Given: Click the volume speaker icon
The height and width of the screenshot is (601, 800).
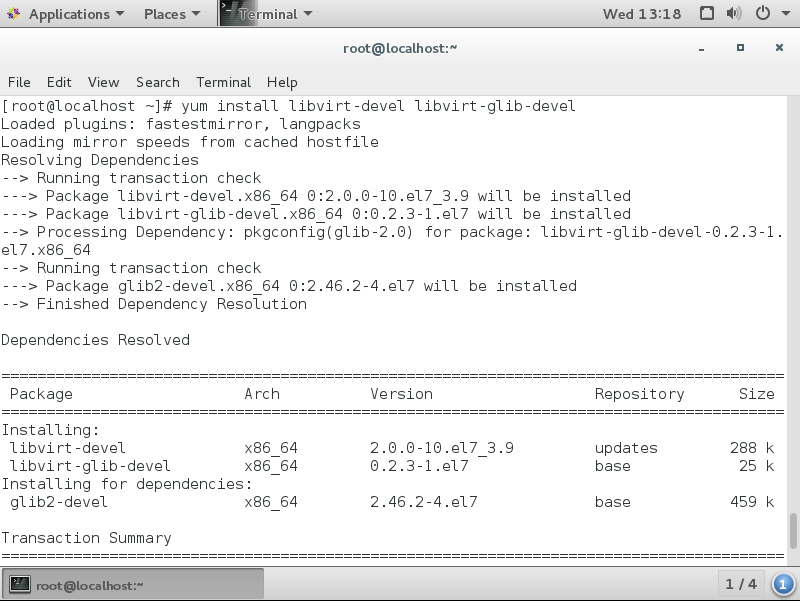Looking at the screenshot, I should tap(735, 14).
